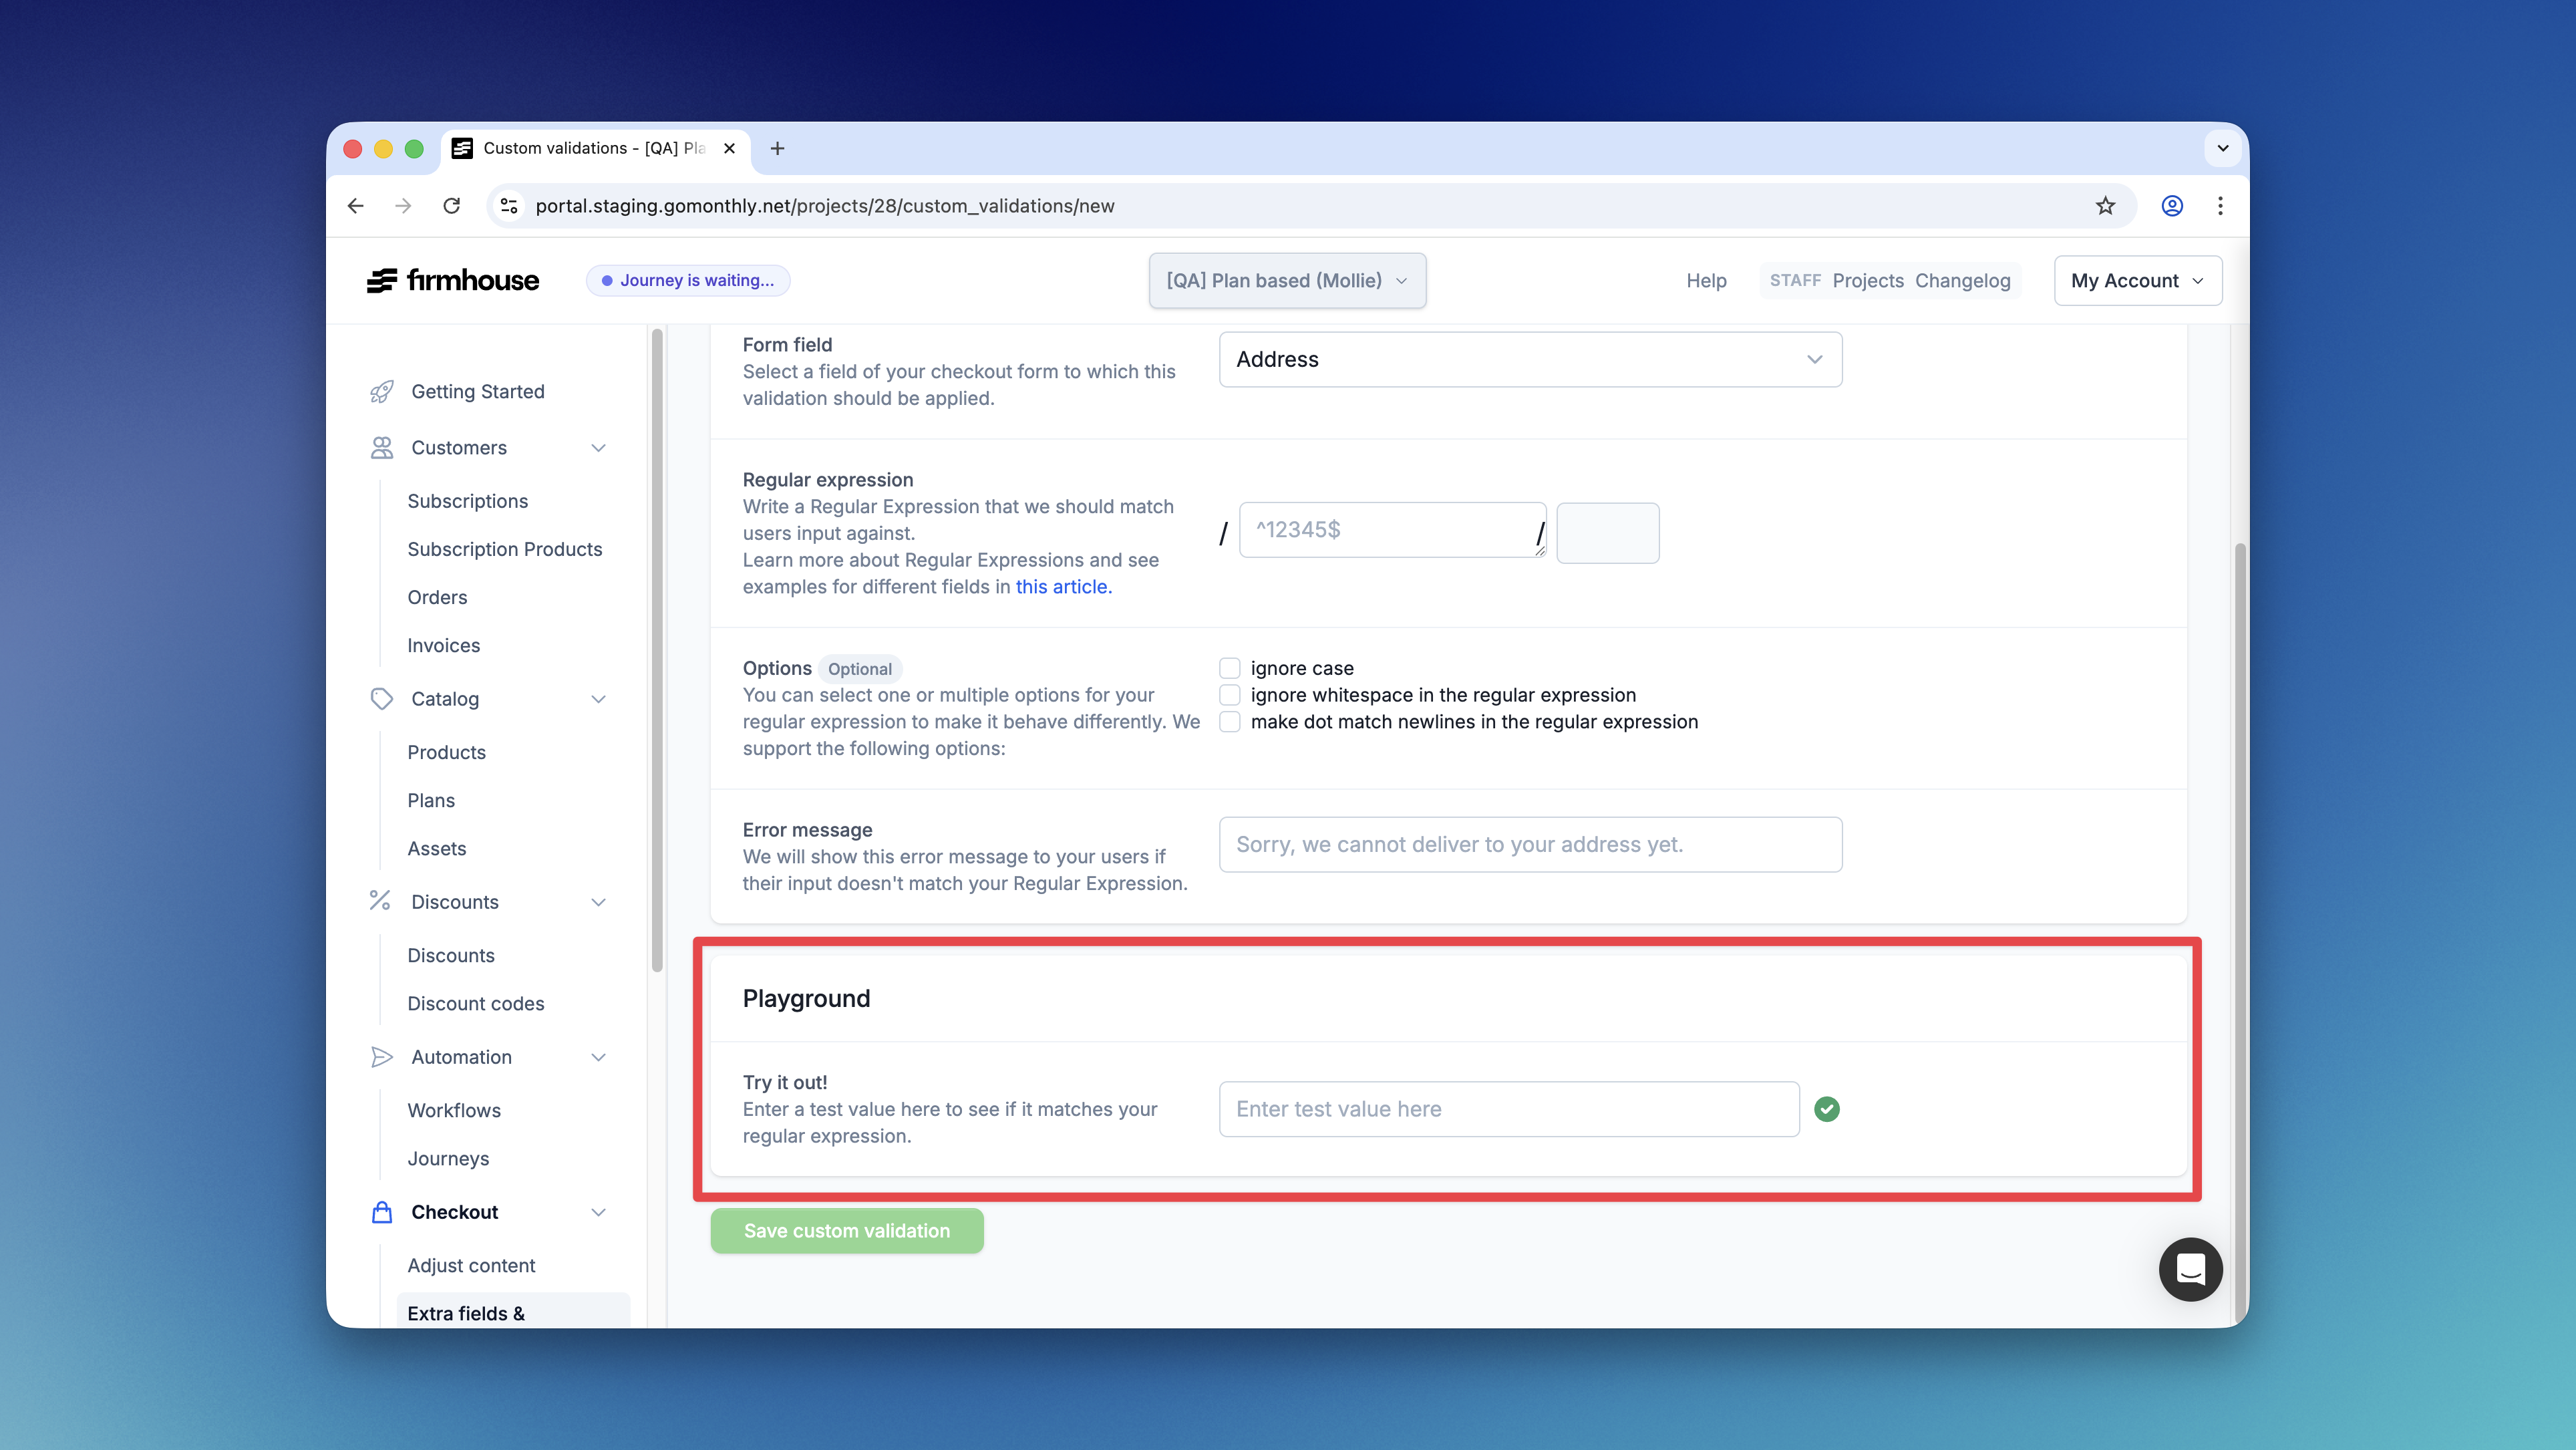
Task: Click the Discounts percent icon
Action: coord(380,901)
